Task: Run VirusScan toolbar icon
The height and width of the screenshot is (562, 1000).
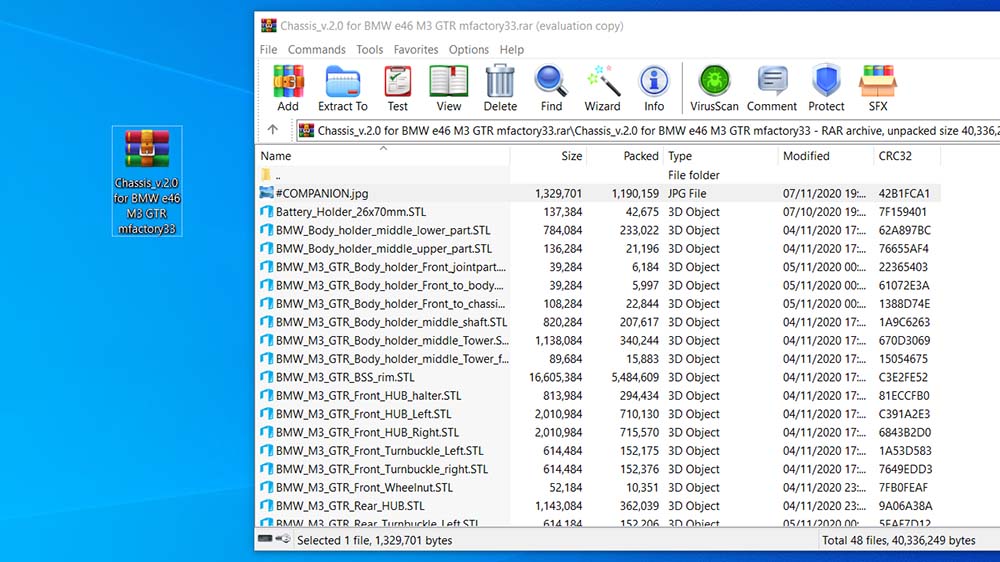Action: tap(714, 88)
